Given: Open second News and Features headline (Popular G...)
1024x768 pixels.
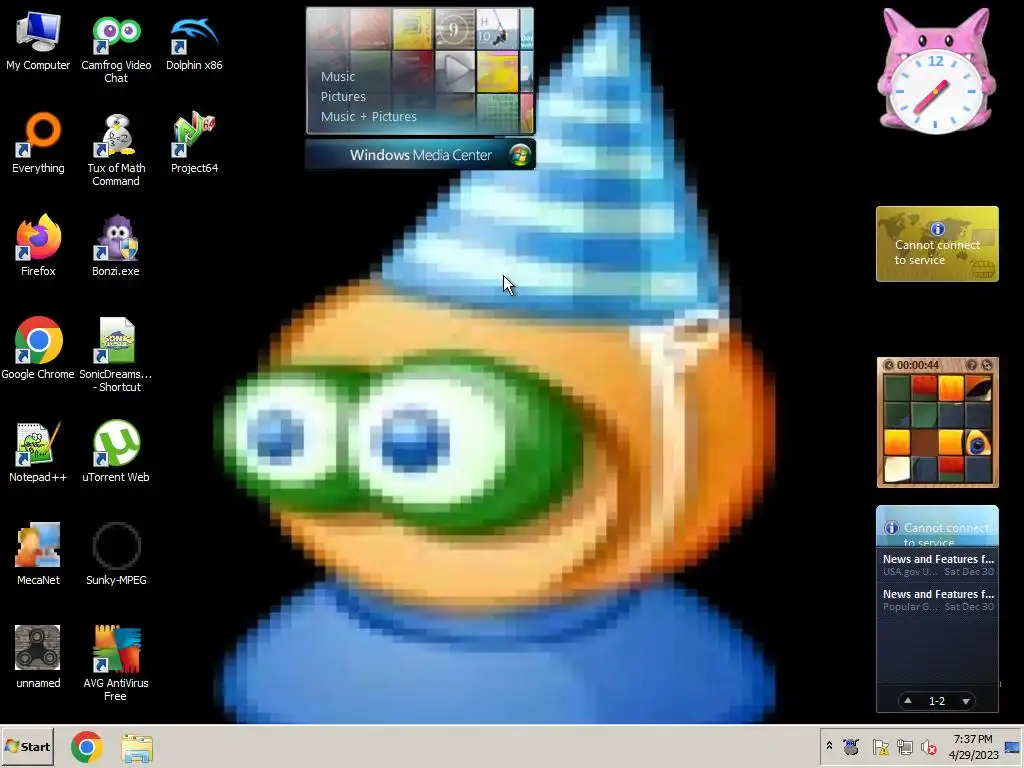Looking at the screenshot, I should click(x=938, y=600).
